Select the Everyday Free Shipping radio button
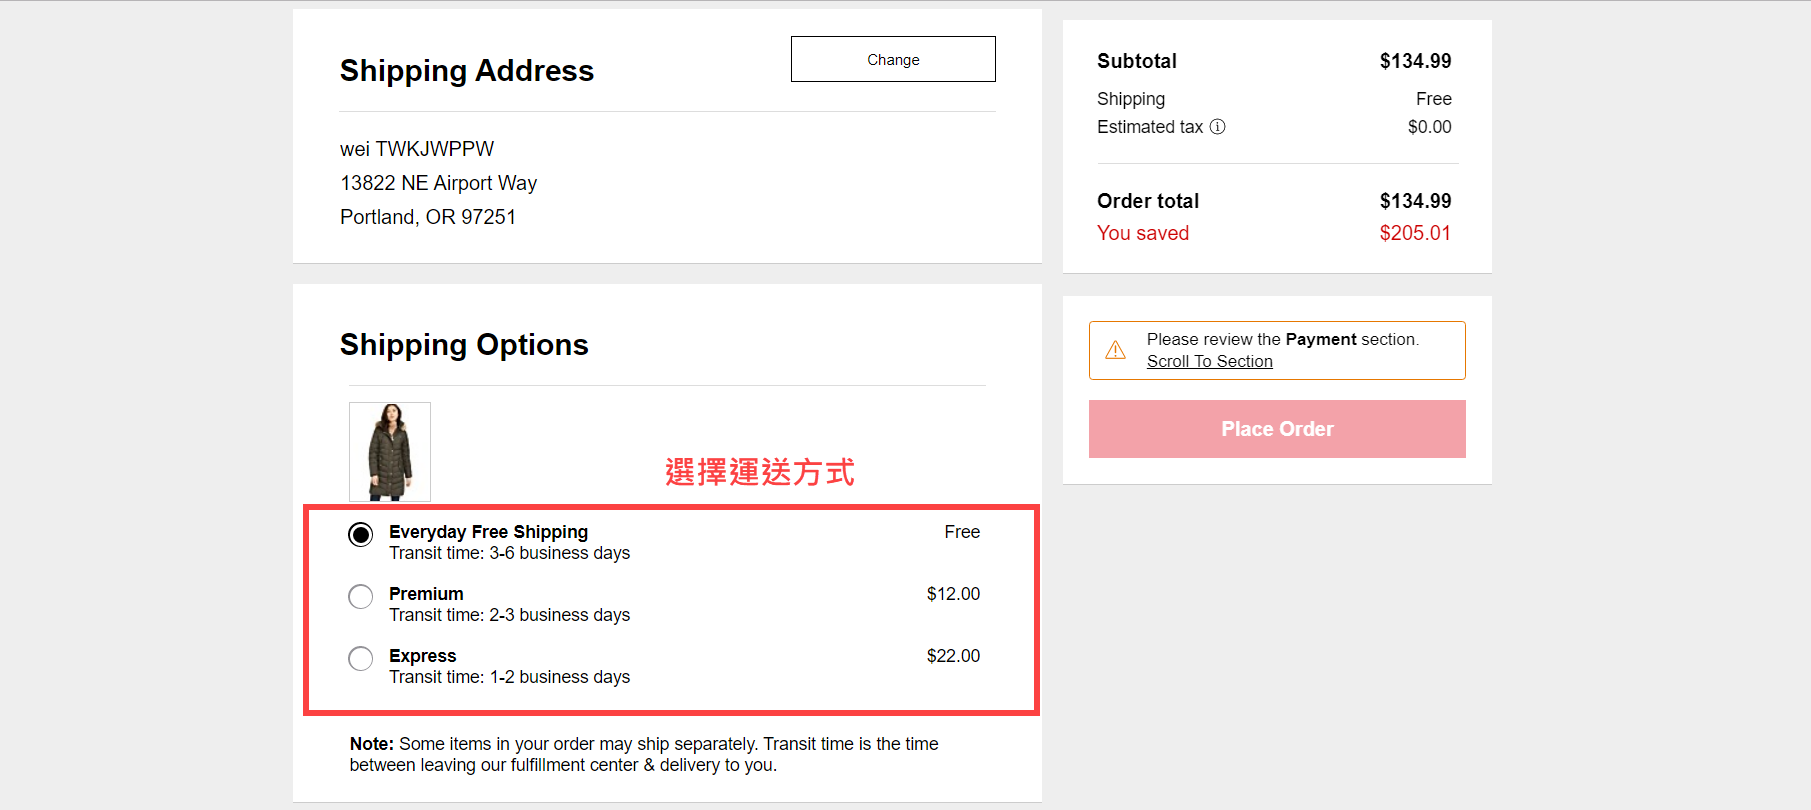 click(361, 535)
